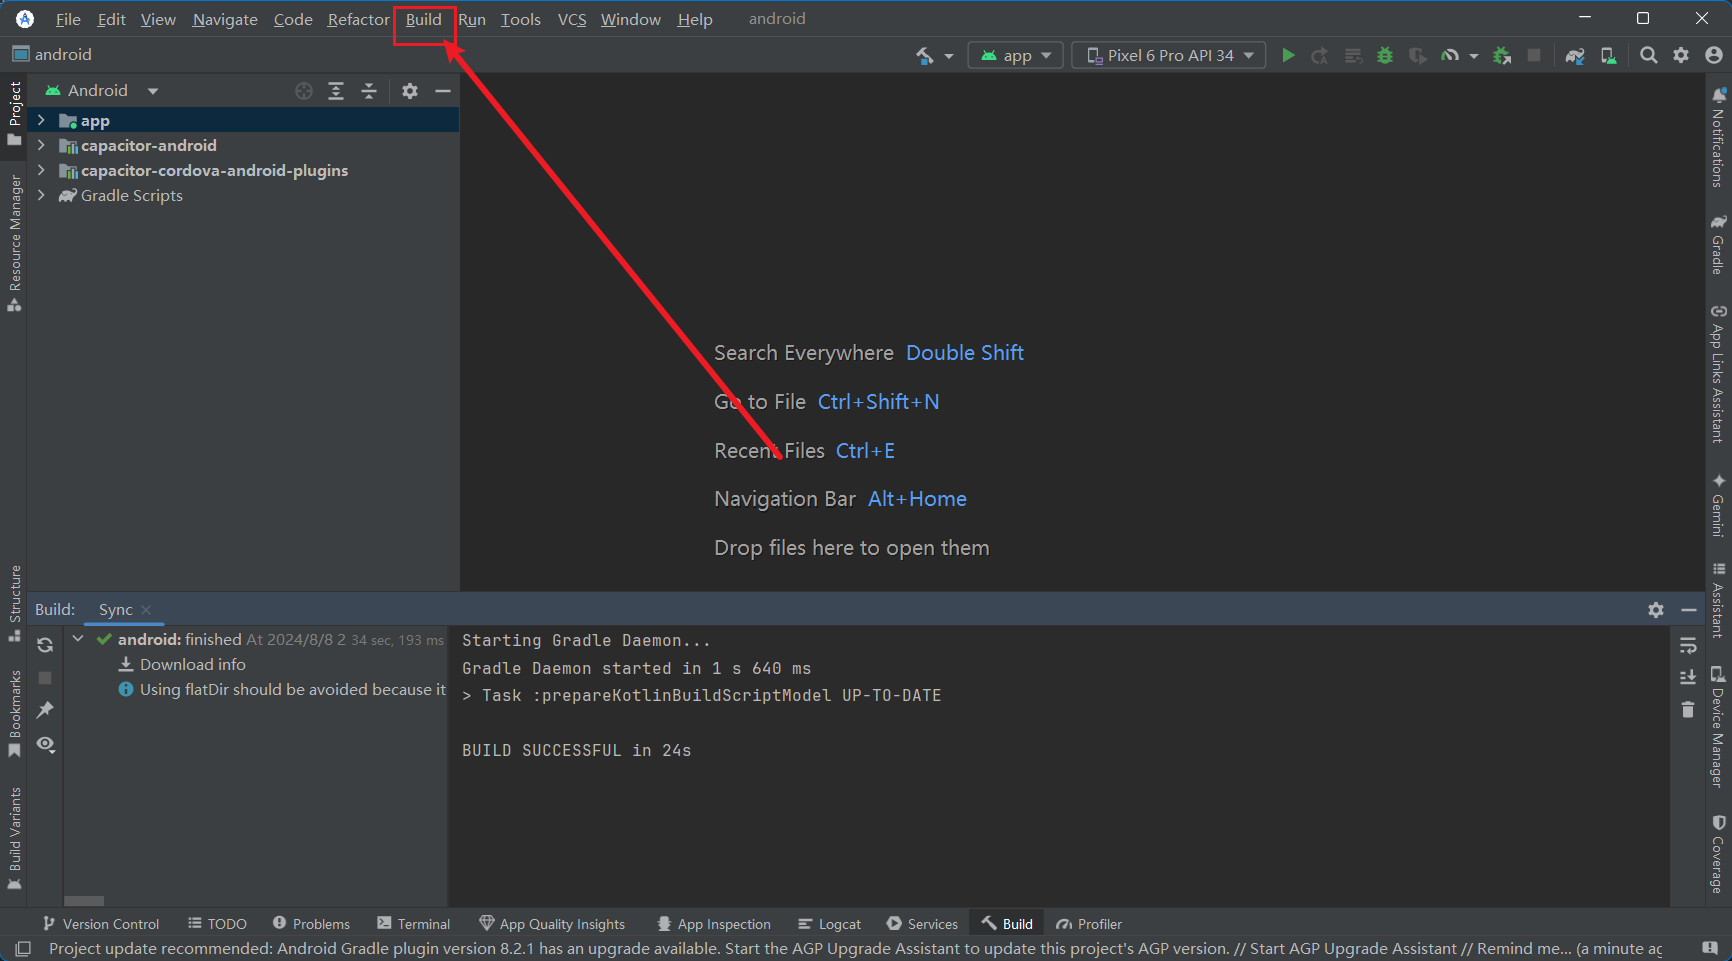Hide the Build panel with minus icon
This screenshot has width=1732, height=961.
coord(1689,610)
